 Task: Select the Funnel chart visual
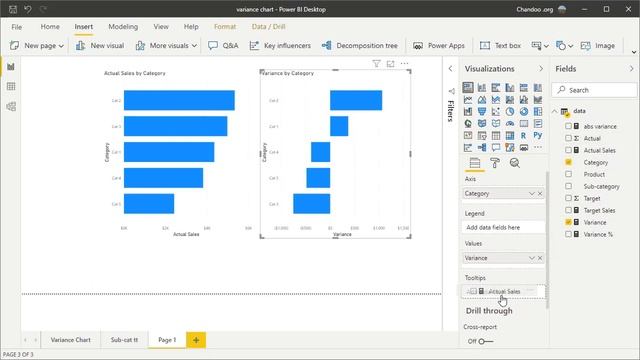(x=482, y=111)
